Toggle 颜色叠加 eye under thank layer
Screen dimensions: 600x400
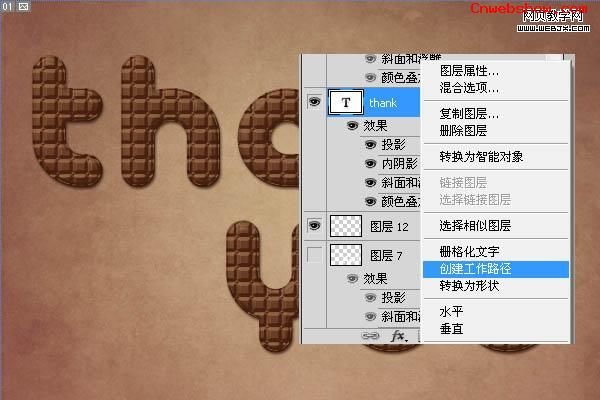coord(370,201)
